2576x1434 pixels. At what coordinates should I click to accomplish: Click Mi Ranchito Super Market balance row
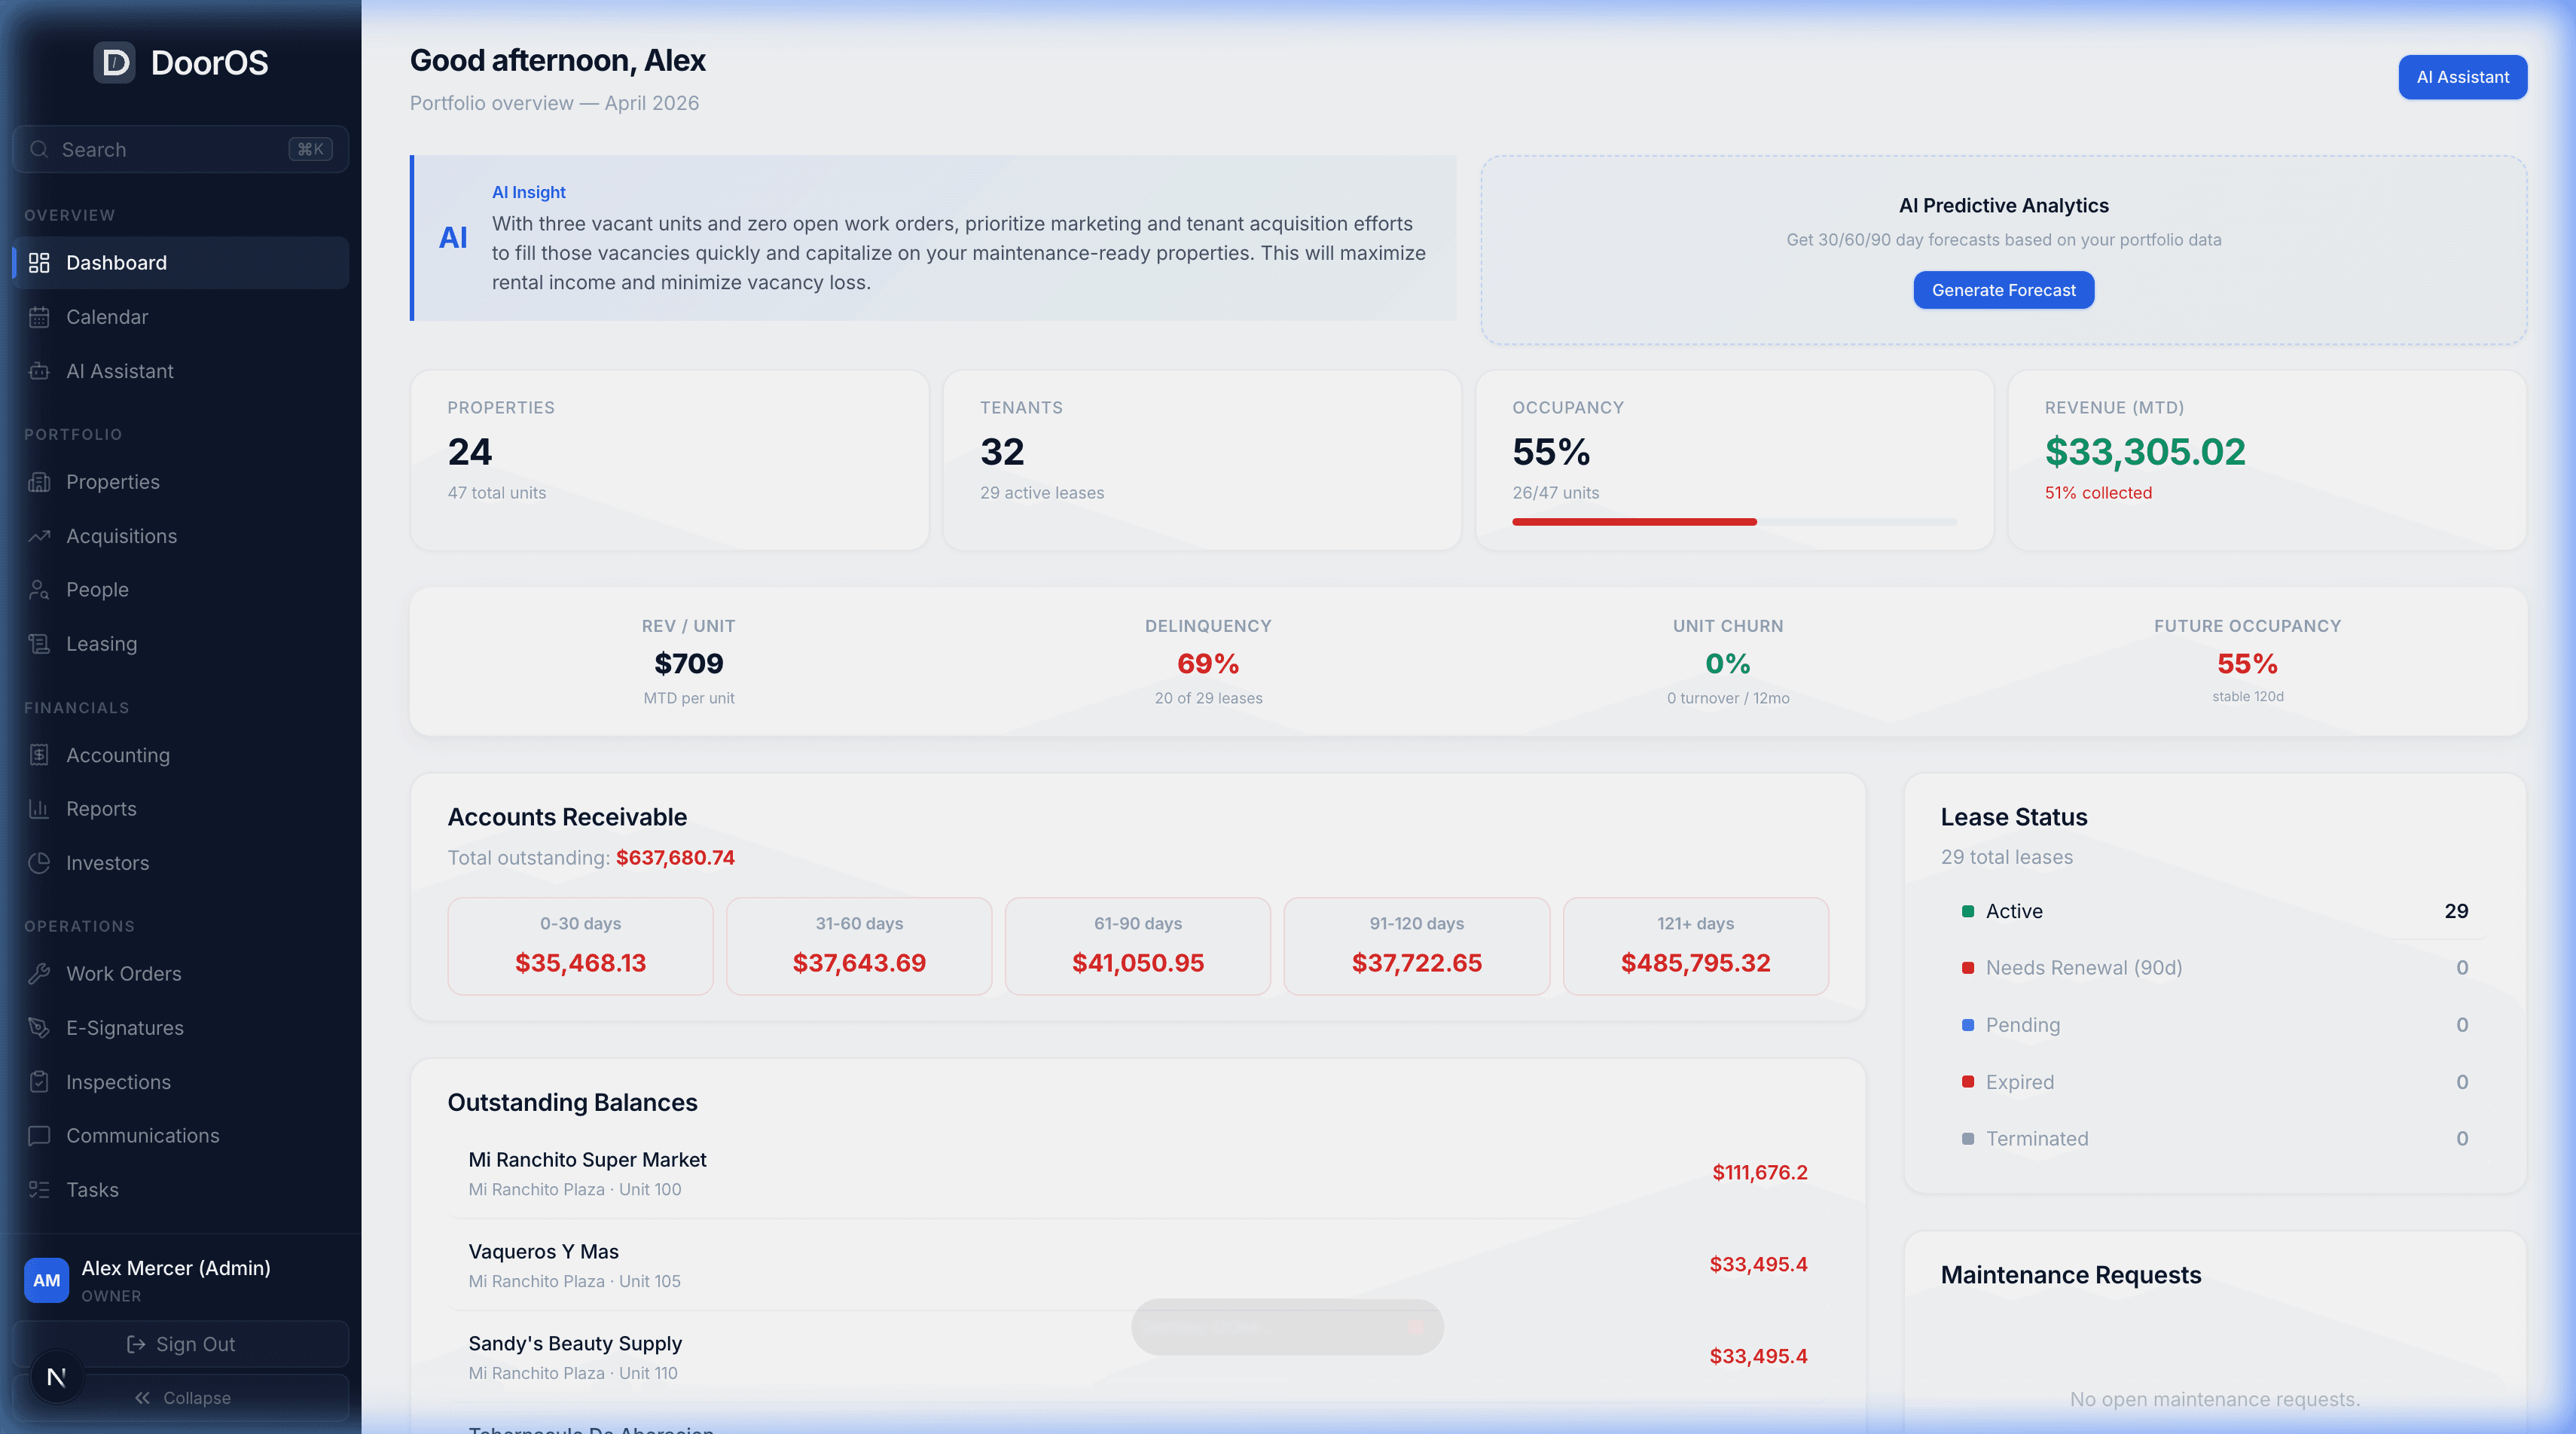pos(1138,1173)
